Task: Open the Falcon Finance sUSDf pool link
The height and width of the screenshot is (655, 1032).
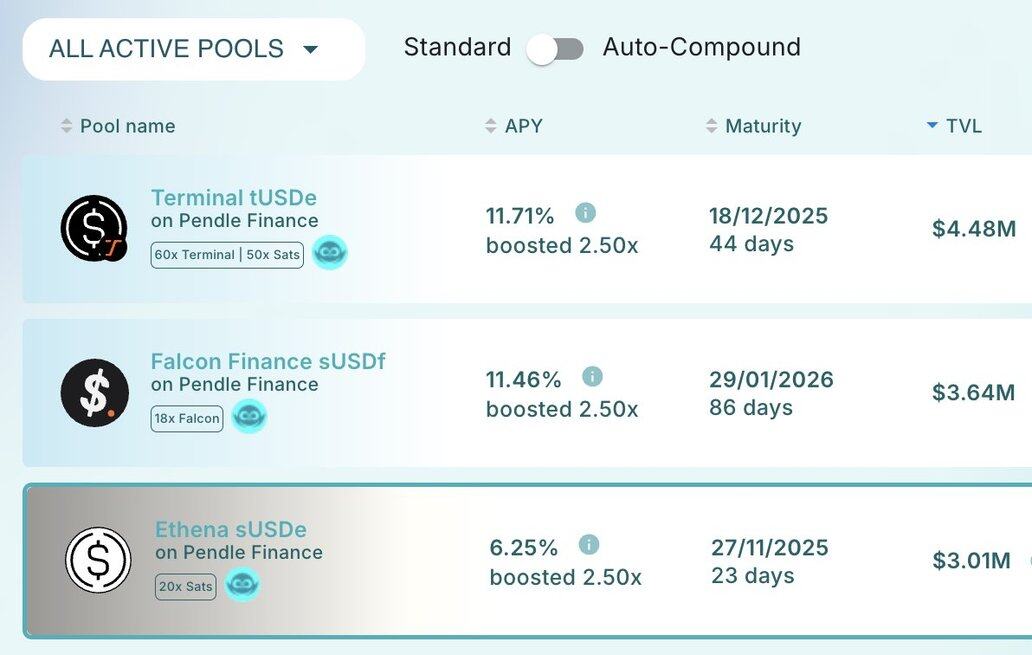Action: pos(268,361)
